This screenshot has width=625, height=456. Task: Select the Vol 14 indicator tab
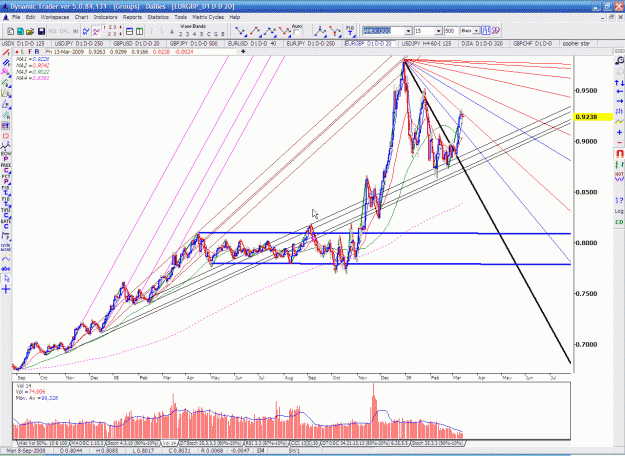tap(168, 443)
